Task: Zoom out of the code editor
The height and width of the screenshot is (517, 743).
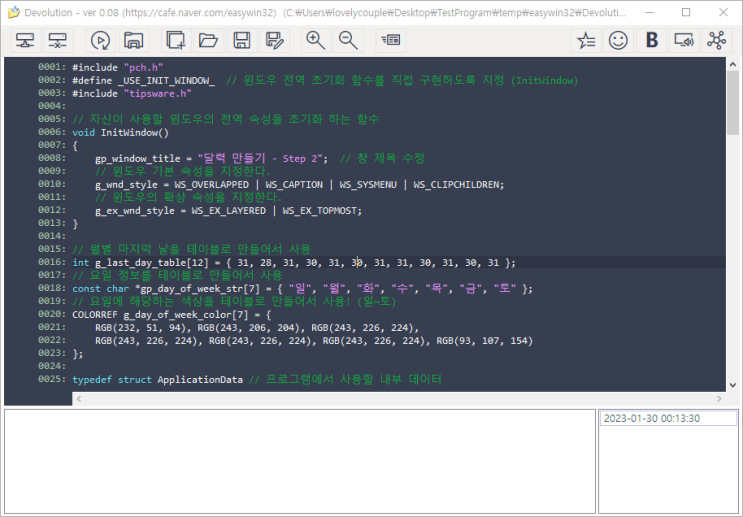Action: point(348,40)
